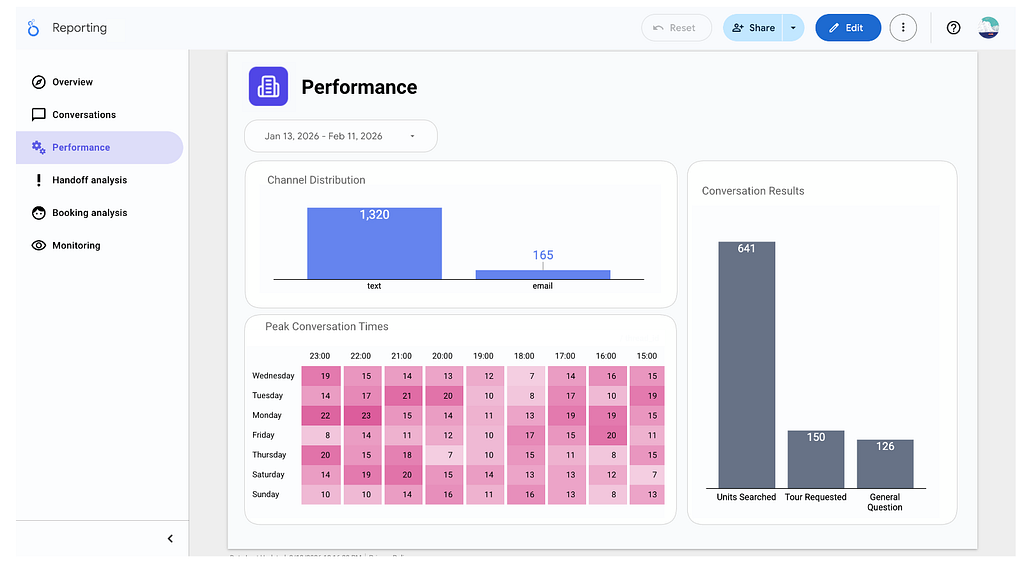This screenshot has height=566, width=1024.
Task: Select the Performance page
Action: (x=99, y=147)
